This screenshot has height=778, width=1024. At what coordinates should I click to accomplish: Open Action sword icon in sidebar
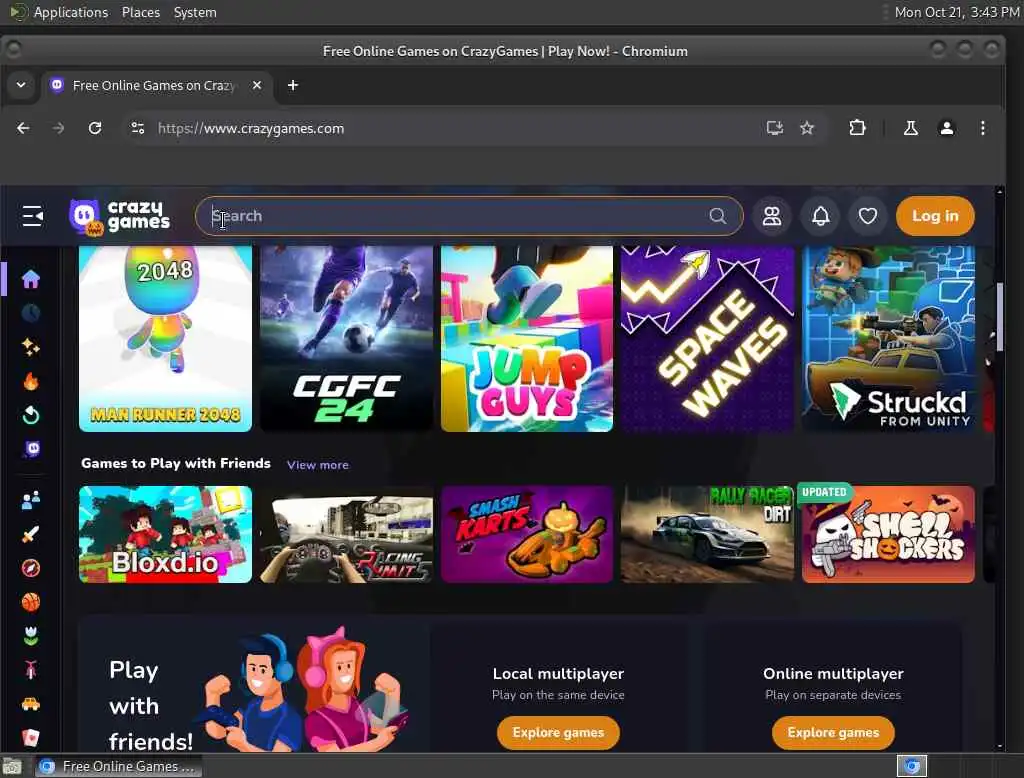(x=31, y=534)
